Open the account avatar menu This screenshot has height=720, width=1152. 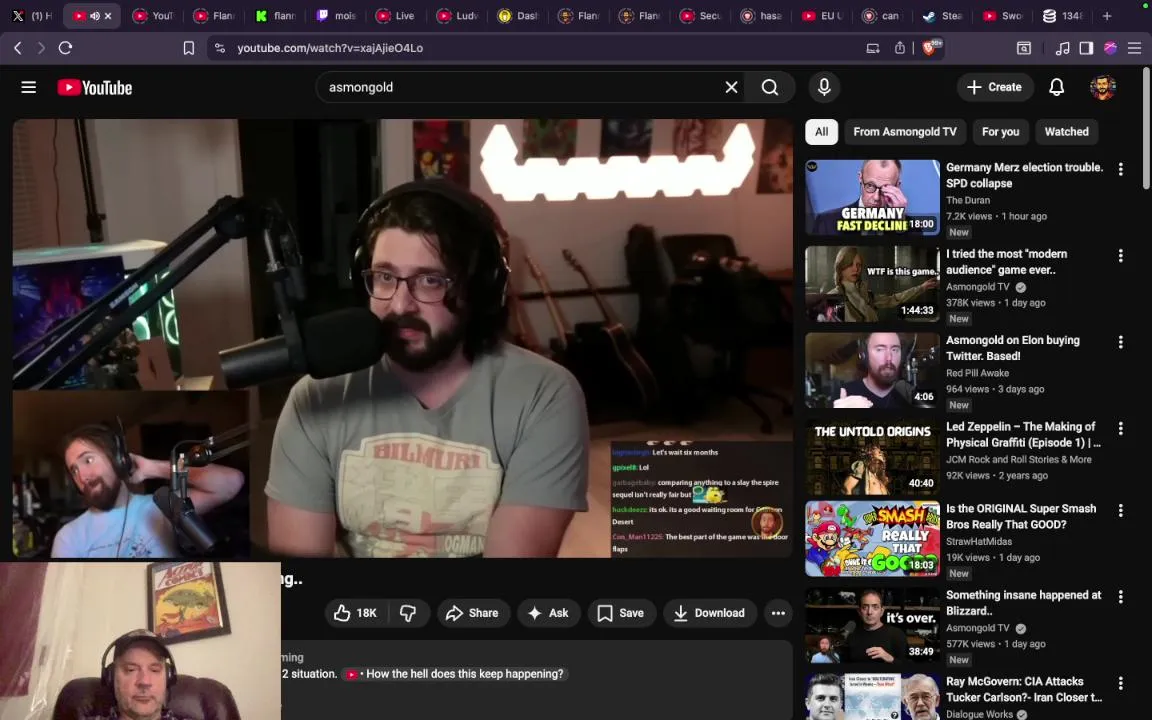pos(1103,87)
